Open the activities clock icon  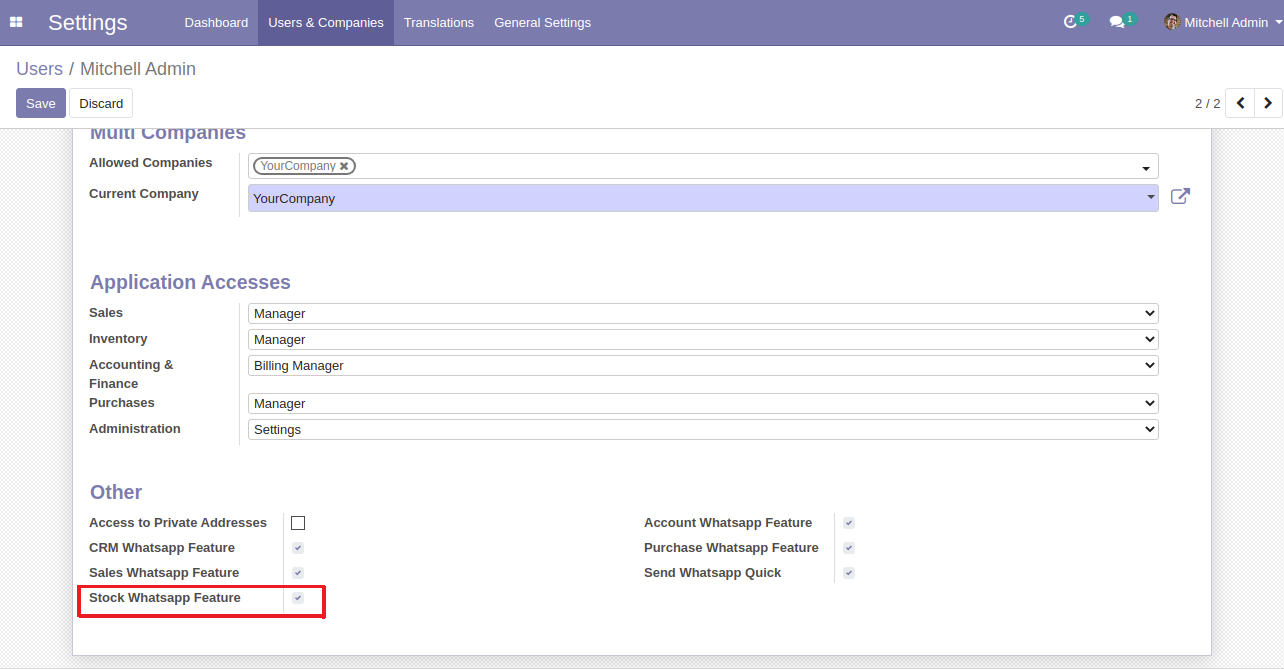(1070, 22)
